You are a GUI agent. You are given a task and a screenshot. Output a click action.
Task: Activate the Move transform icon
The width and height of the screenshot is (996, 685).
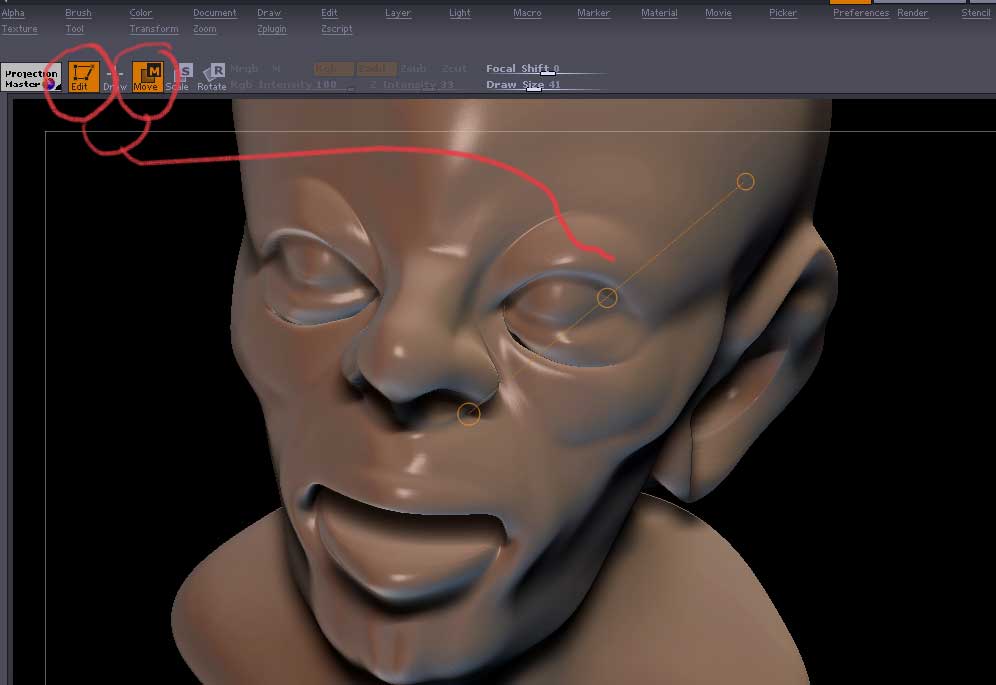(x=147, y=77)
